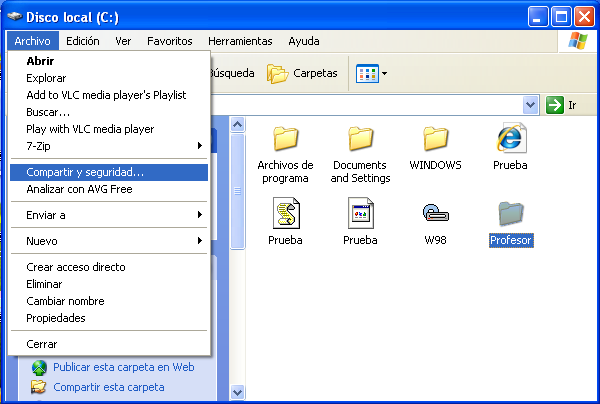The height and width of the screenshot is (404, 600).
Task: Click Compartir esta carpeta link
Action: (x=108, y=387)
